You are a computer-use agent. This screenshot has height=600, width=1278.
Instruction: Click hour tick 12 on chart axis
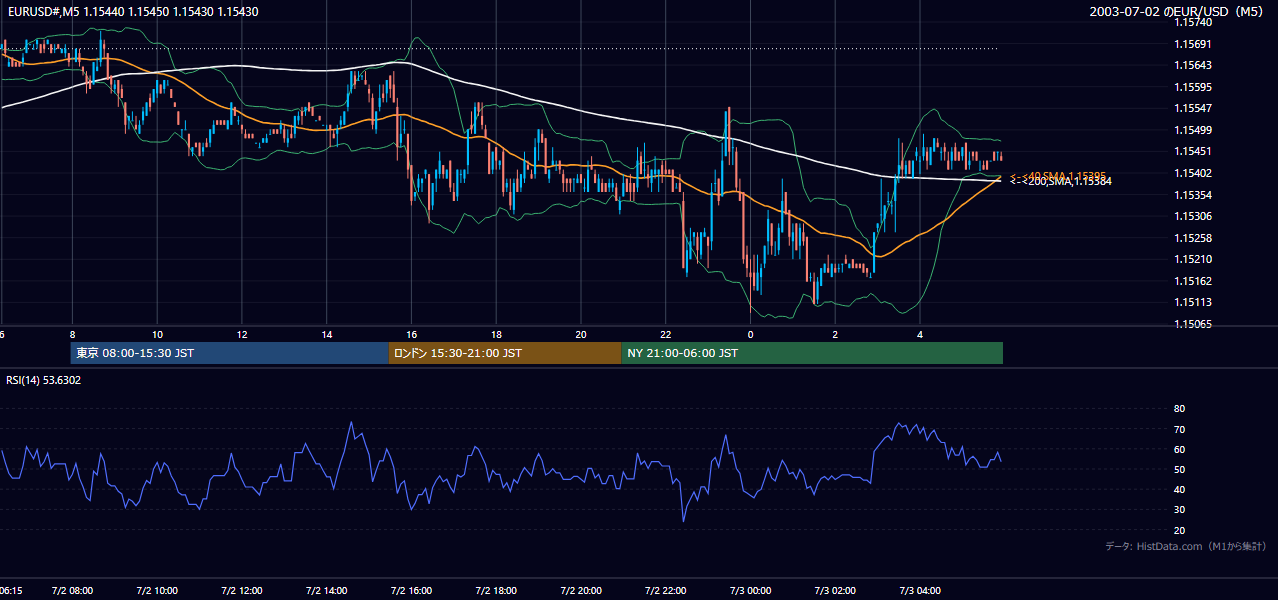242,335
